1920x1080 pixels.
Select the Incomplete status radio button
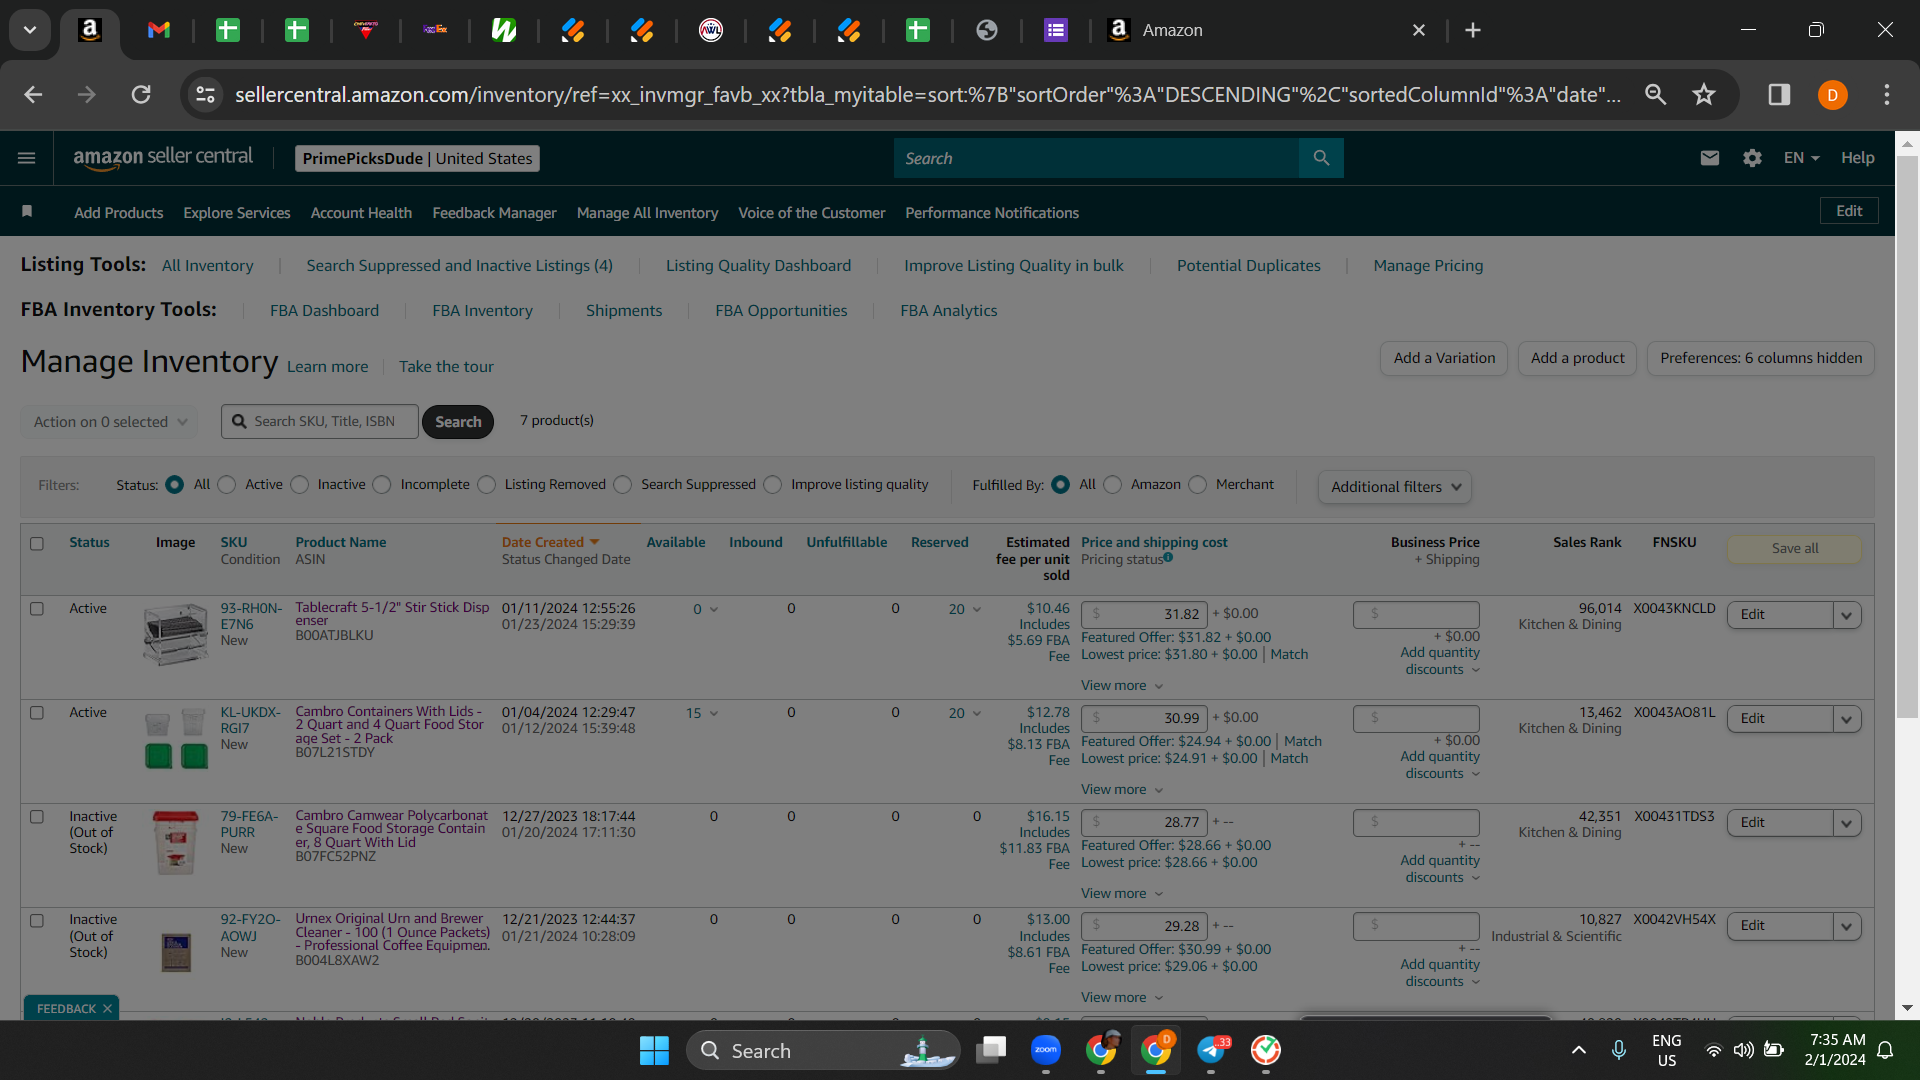(x=382, y=485)
